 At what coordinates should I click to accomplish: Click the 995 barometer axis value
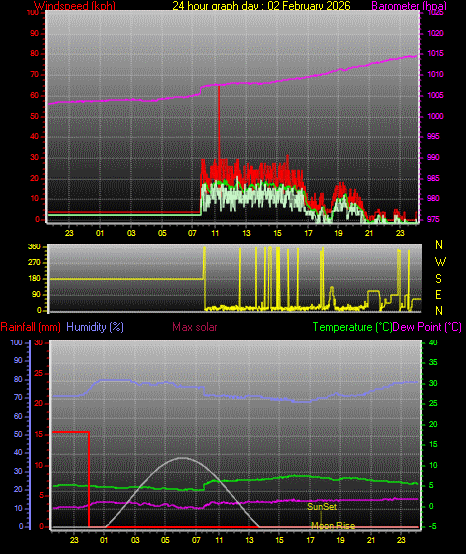[x=433, y=136]
